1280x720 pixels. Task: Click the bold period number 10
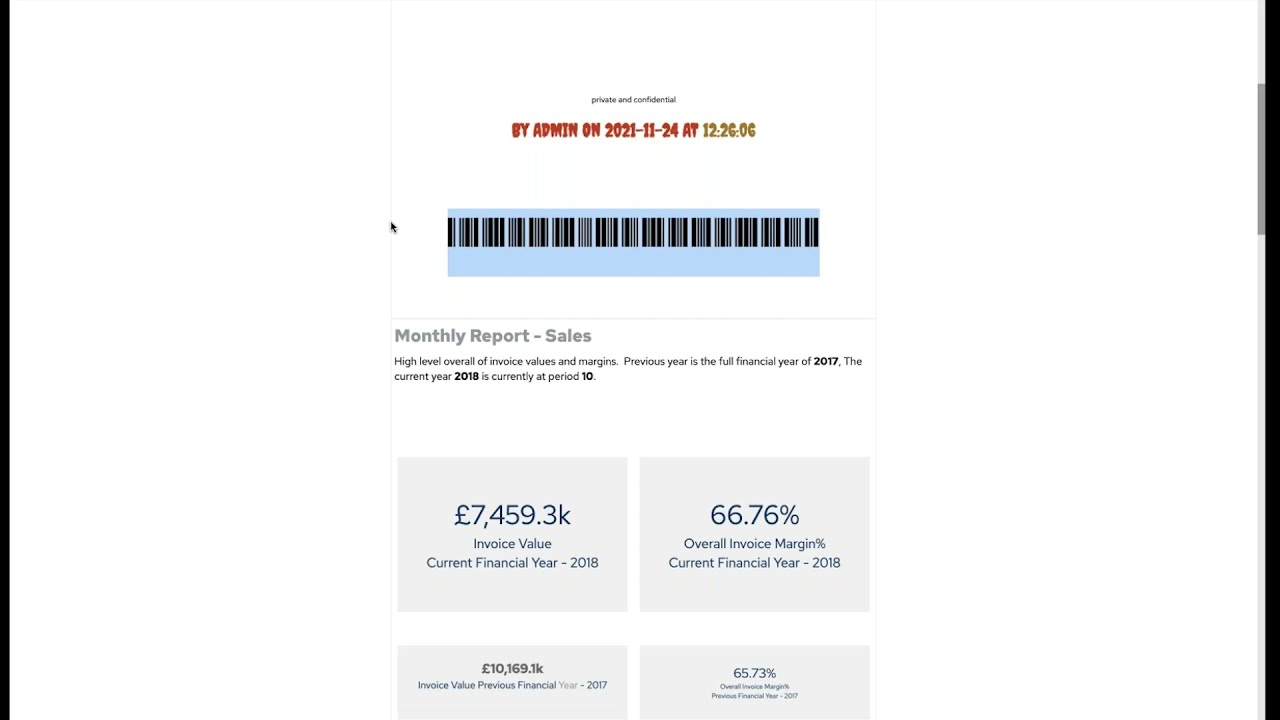[x=588, y=377]
